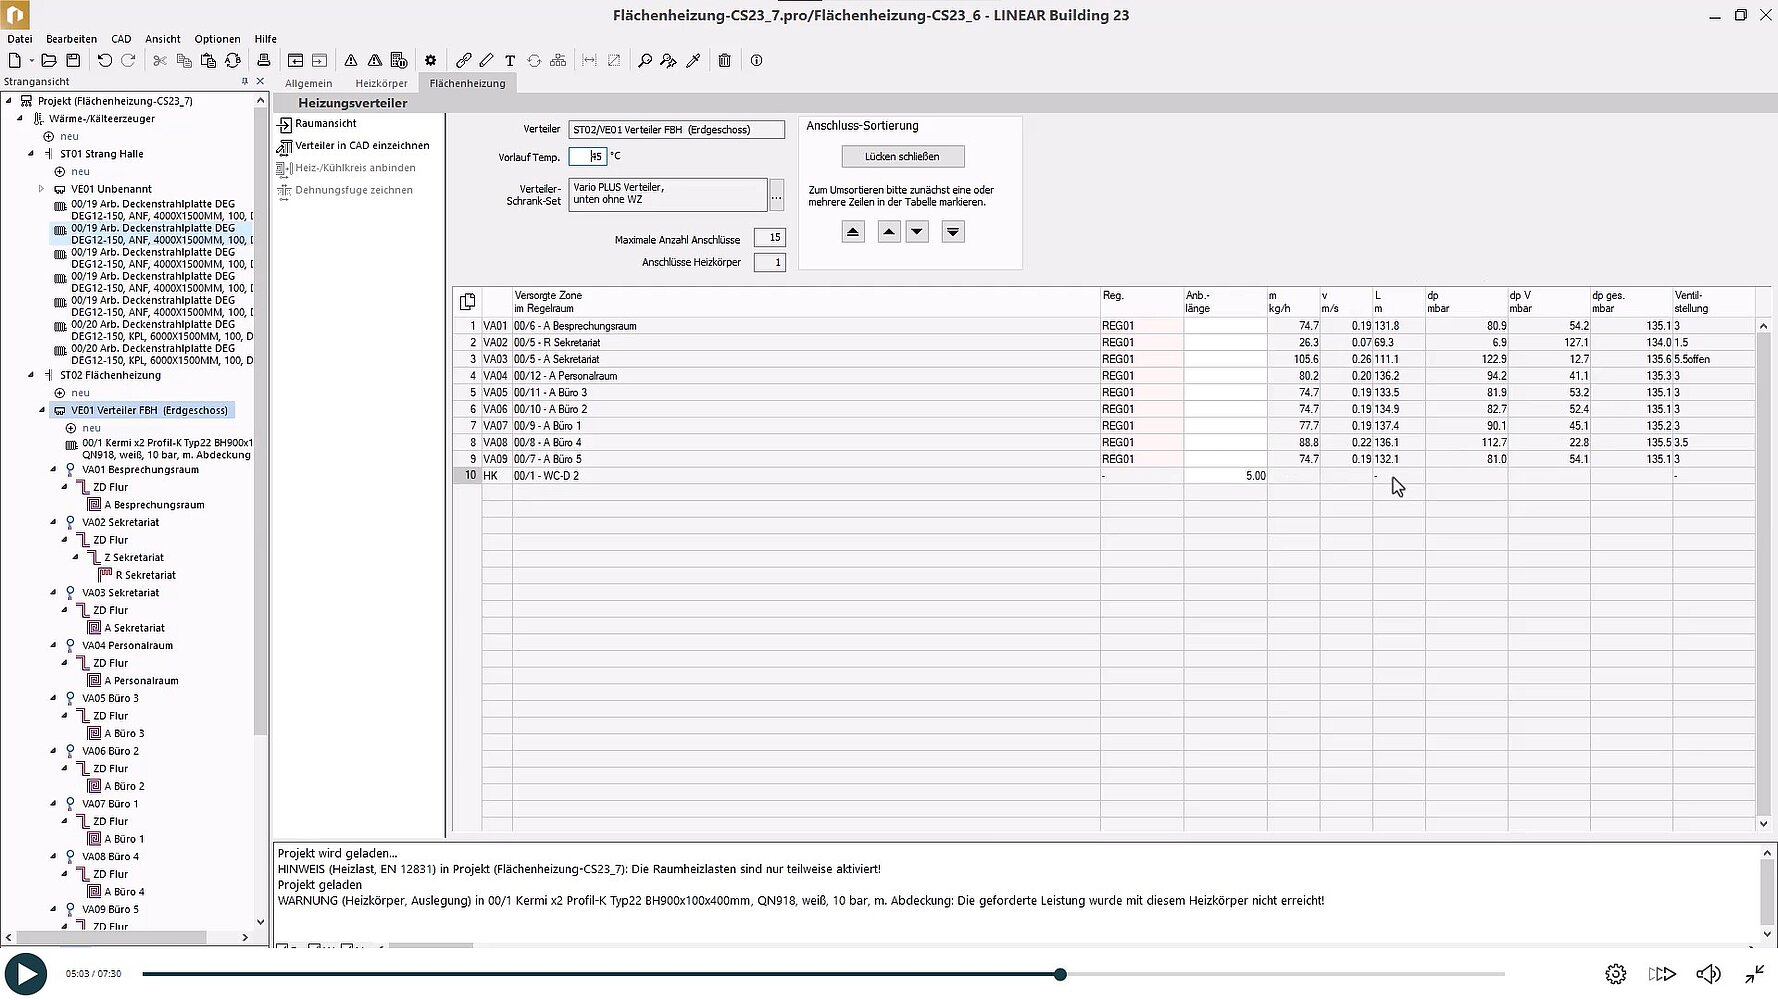Toggle the Strangansicht panel pin

(245, 82)
